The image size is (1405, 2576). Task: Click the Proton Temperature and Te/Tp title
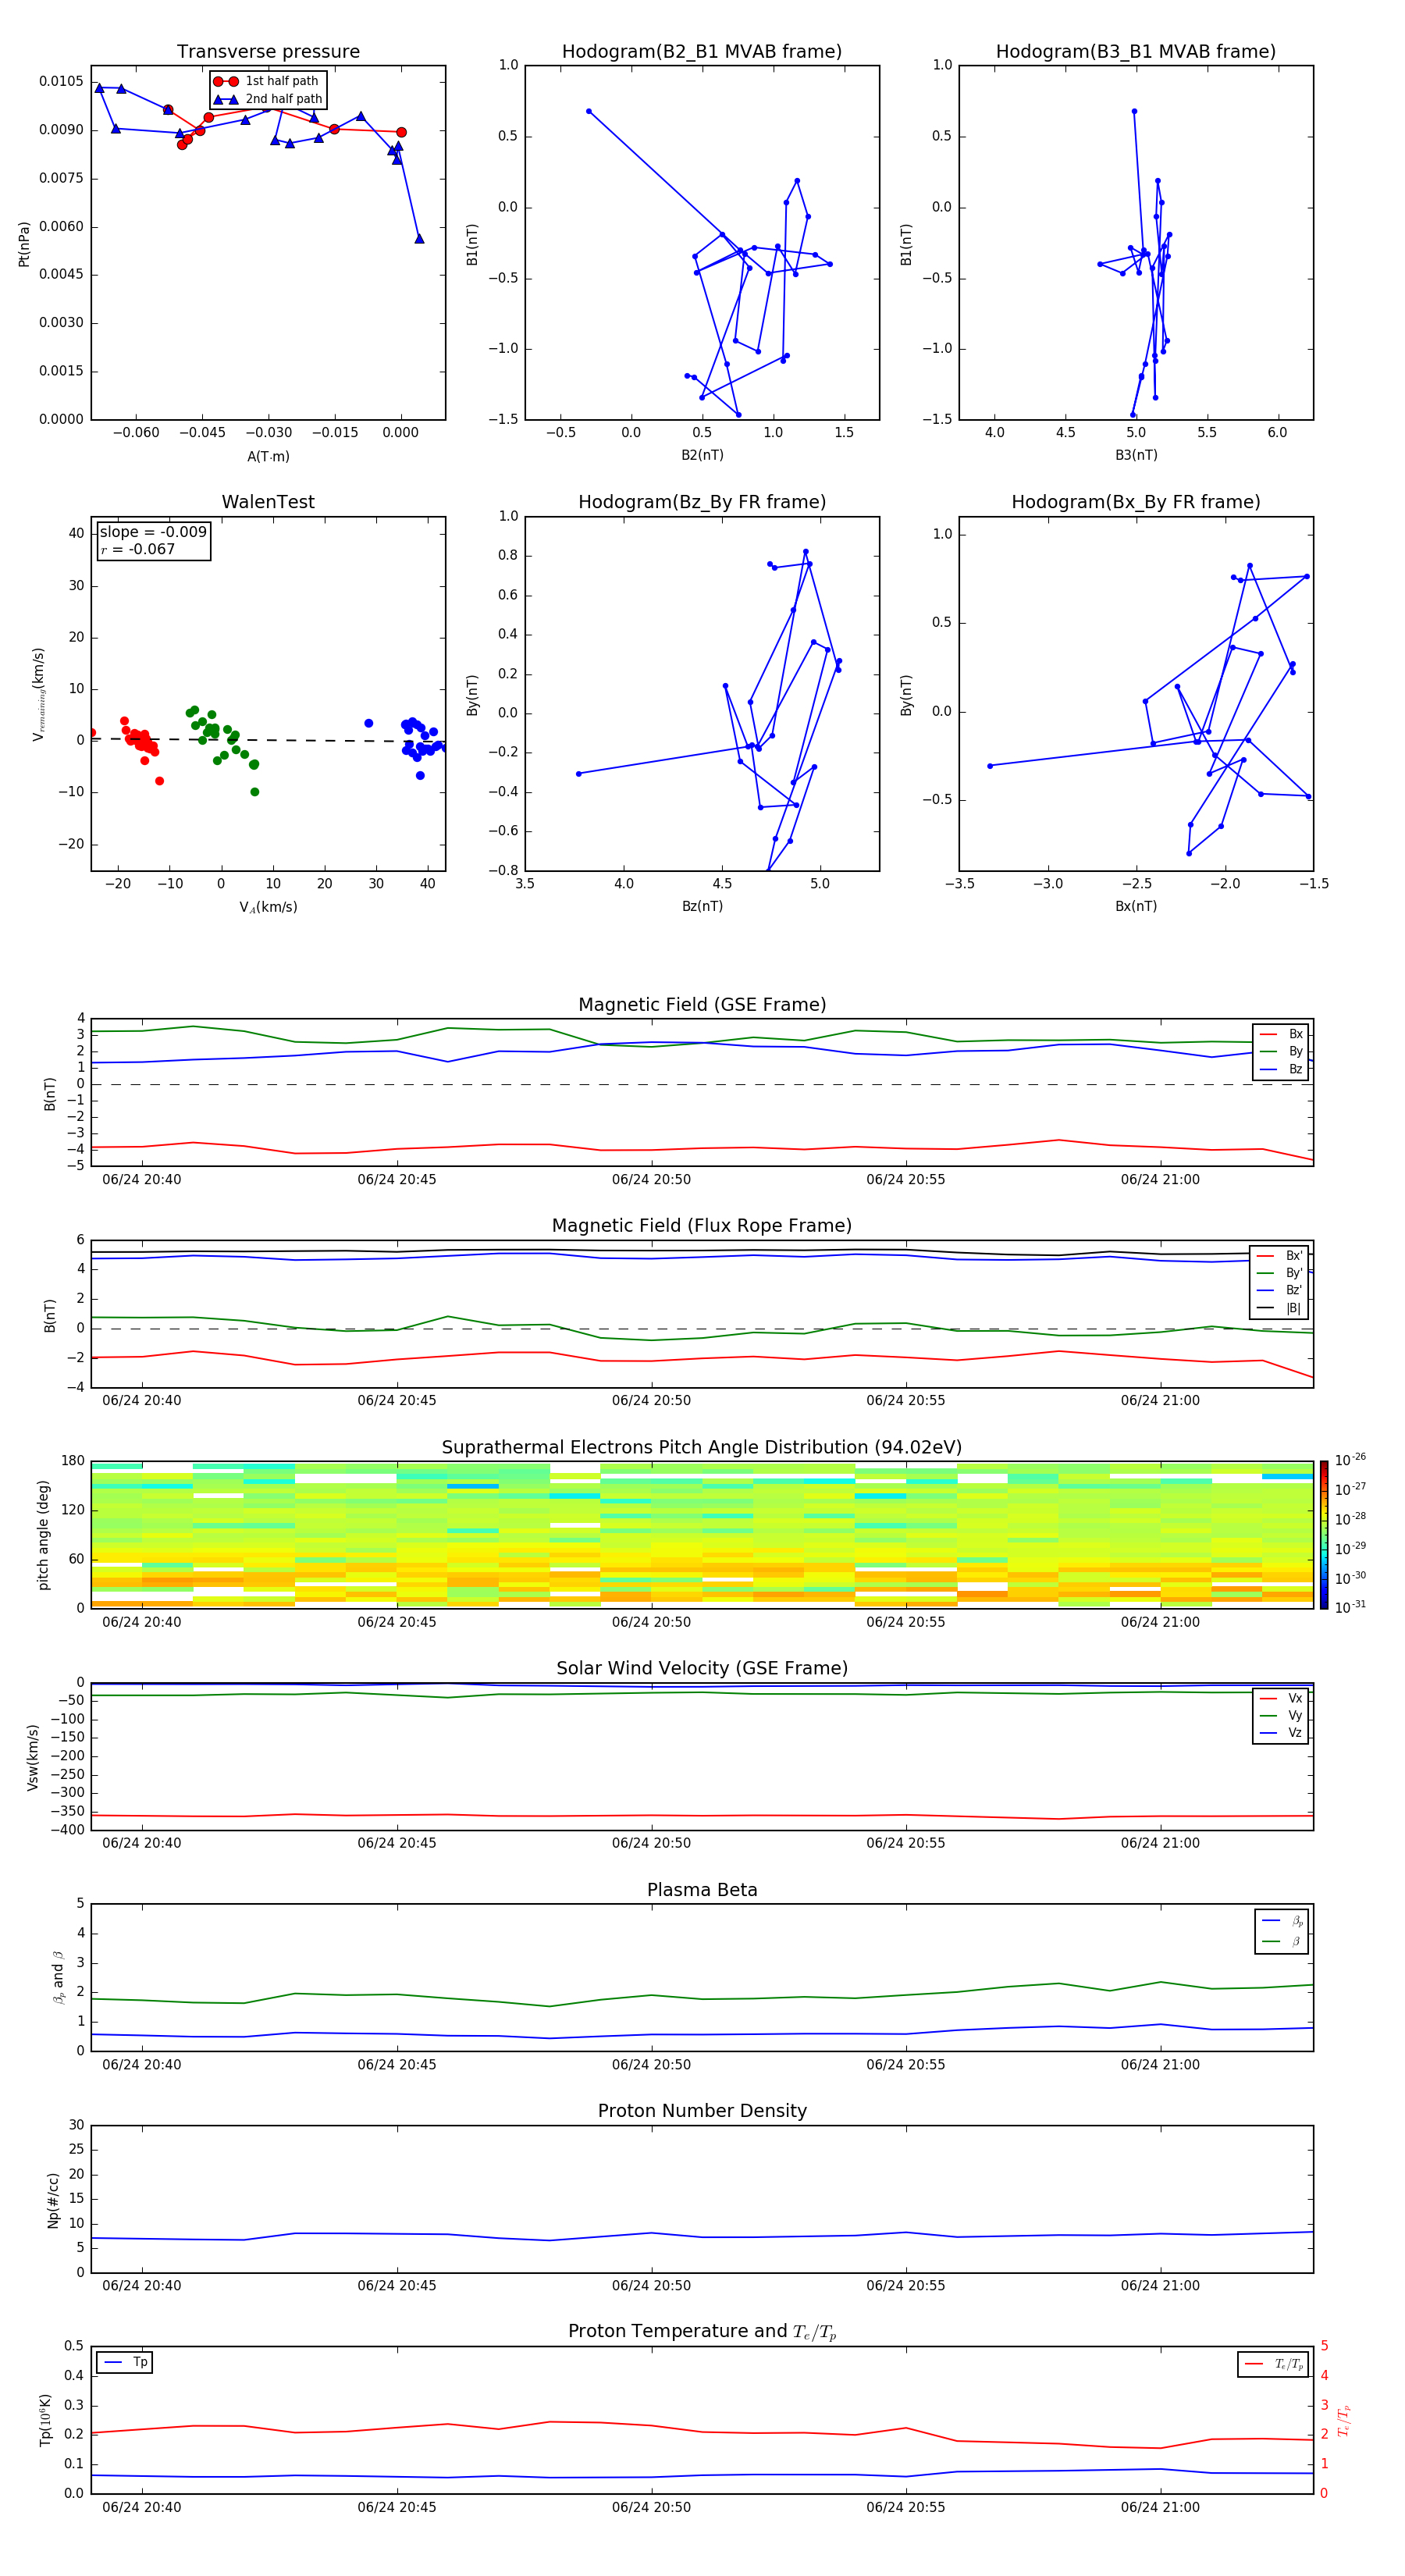tap(702, 2332)
